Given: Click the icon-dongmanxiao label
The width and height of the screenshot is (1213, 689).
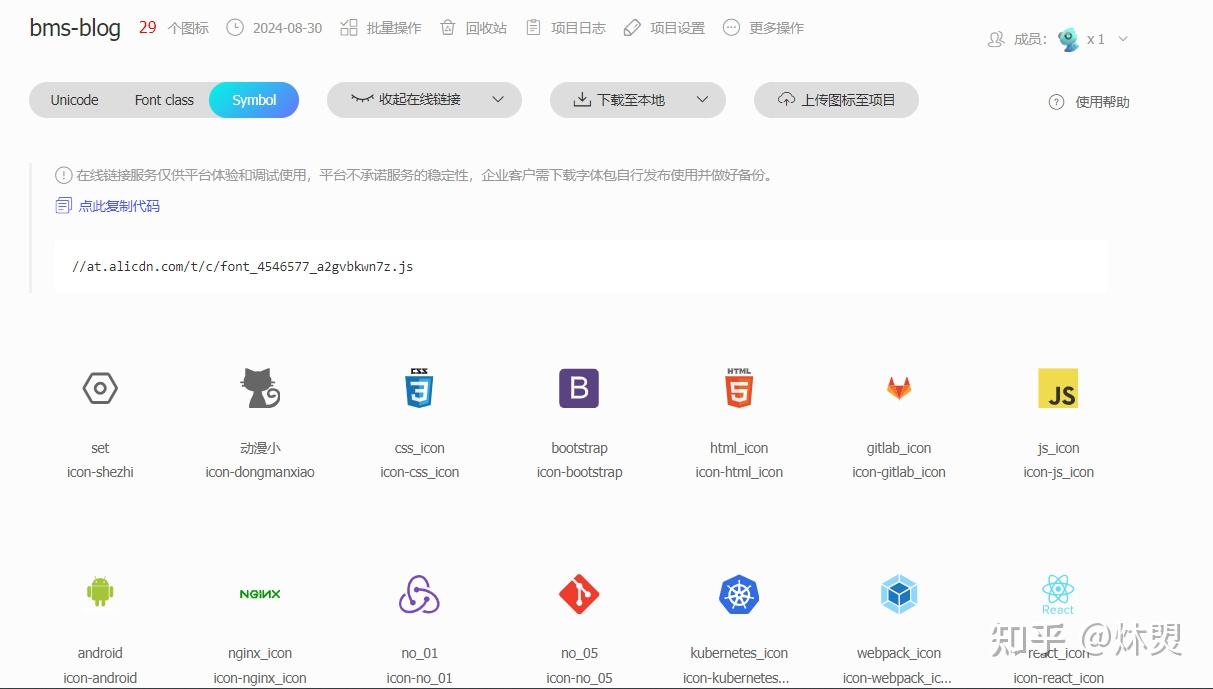Looking at the screenshot, I should pos(260,472).
